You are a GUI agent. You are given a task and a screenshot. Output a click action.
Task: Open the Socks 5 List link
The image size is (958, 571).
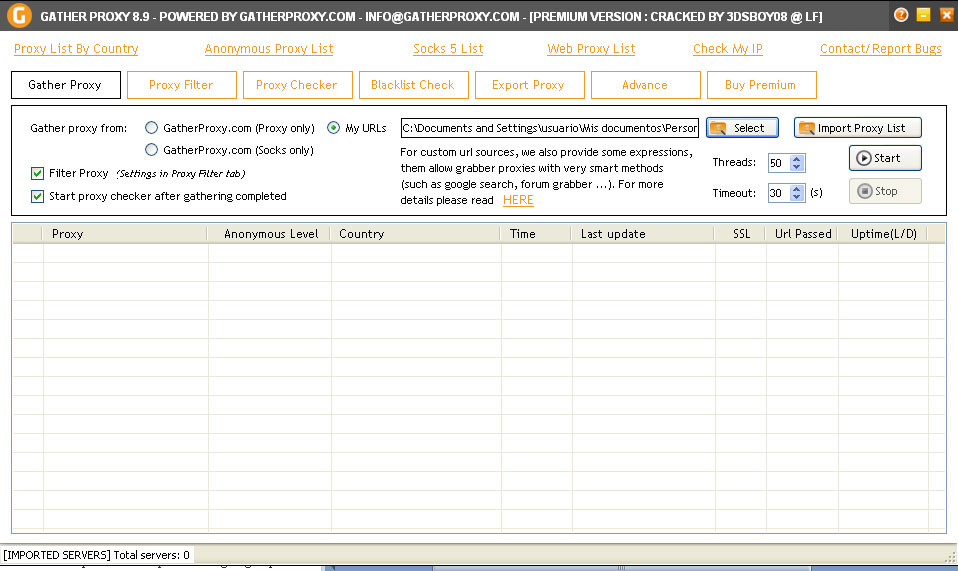(x=448, y=49)
